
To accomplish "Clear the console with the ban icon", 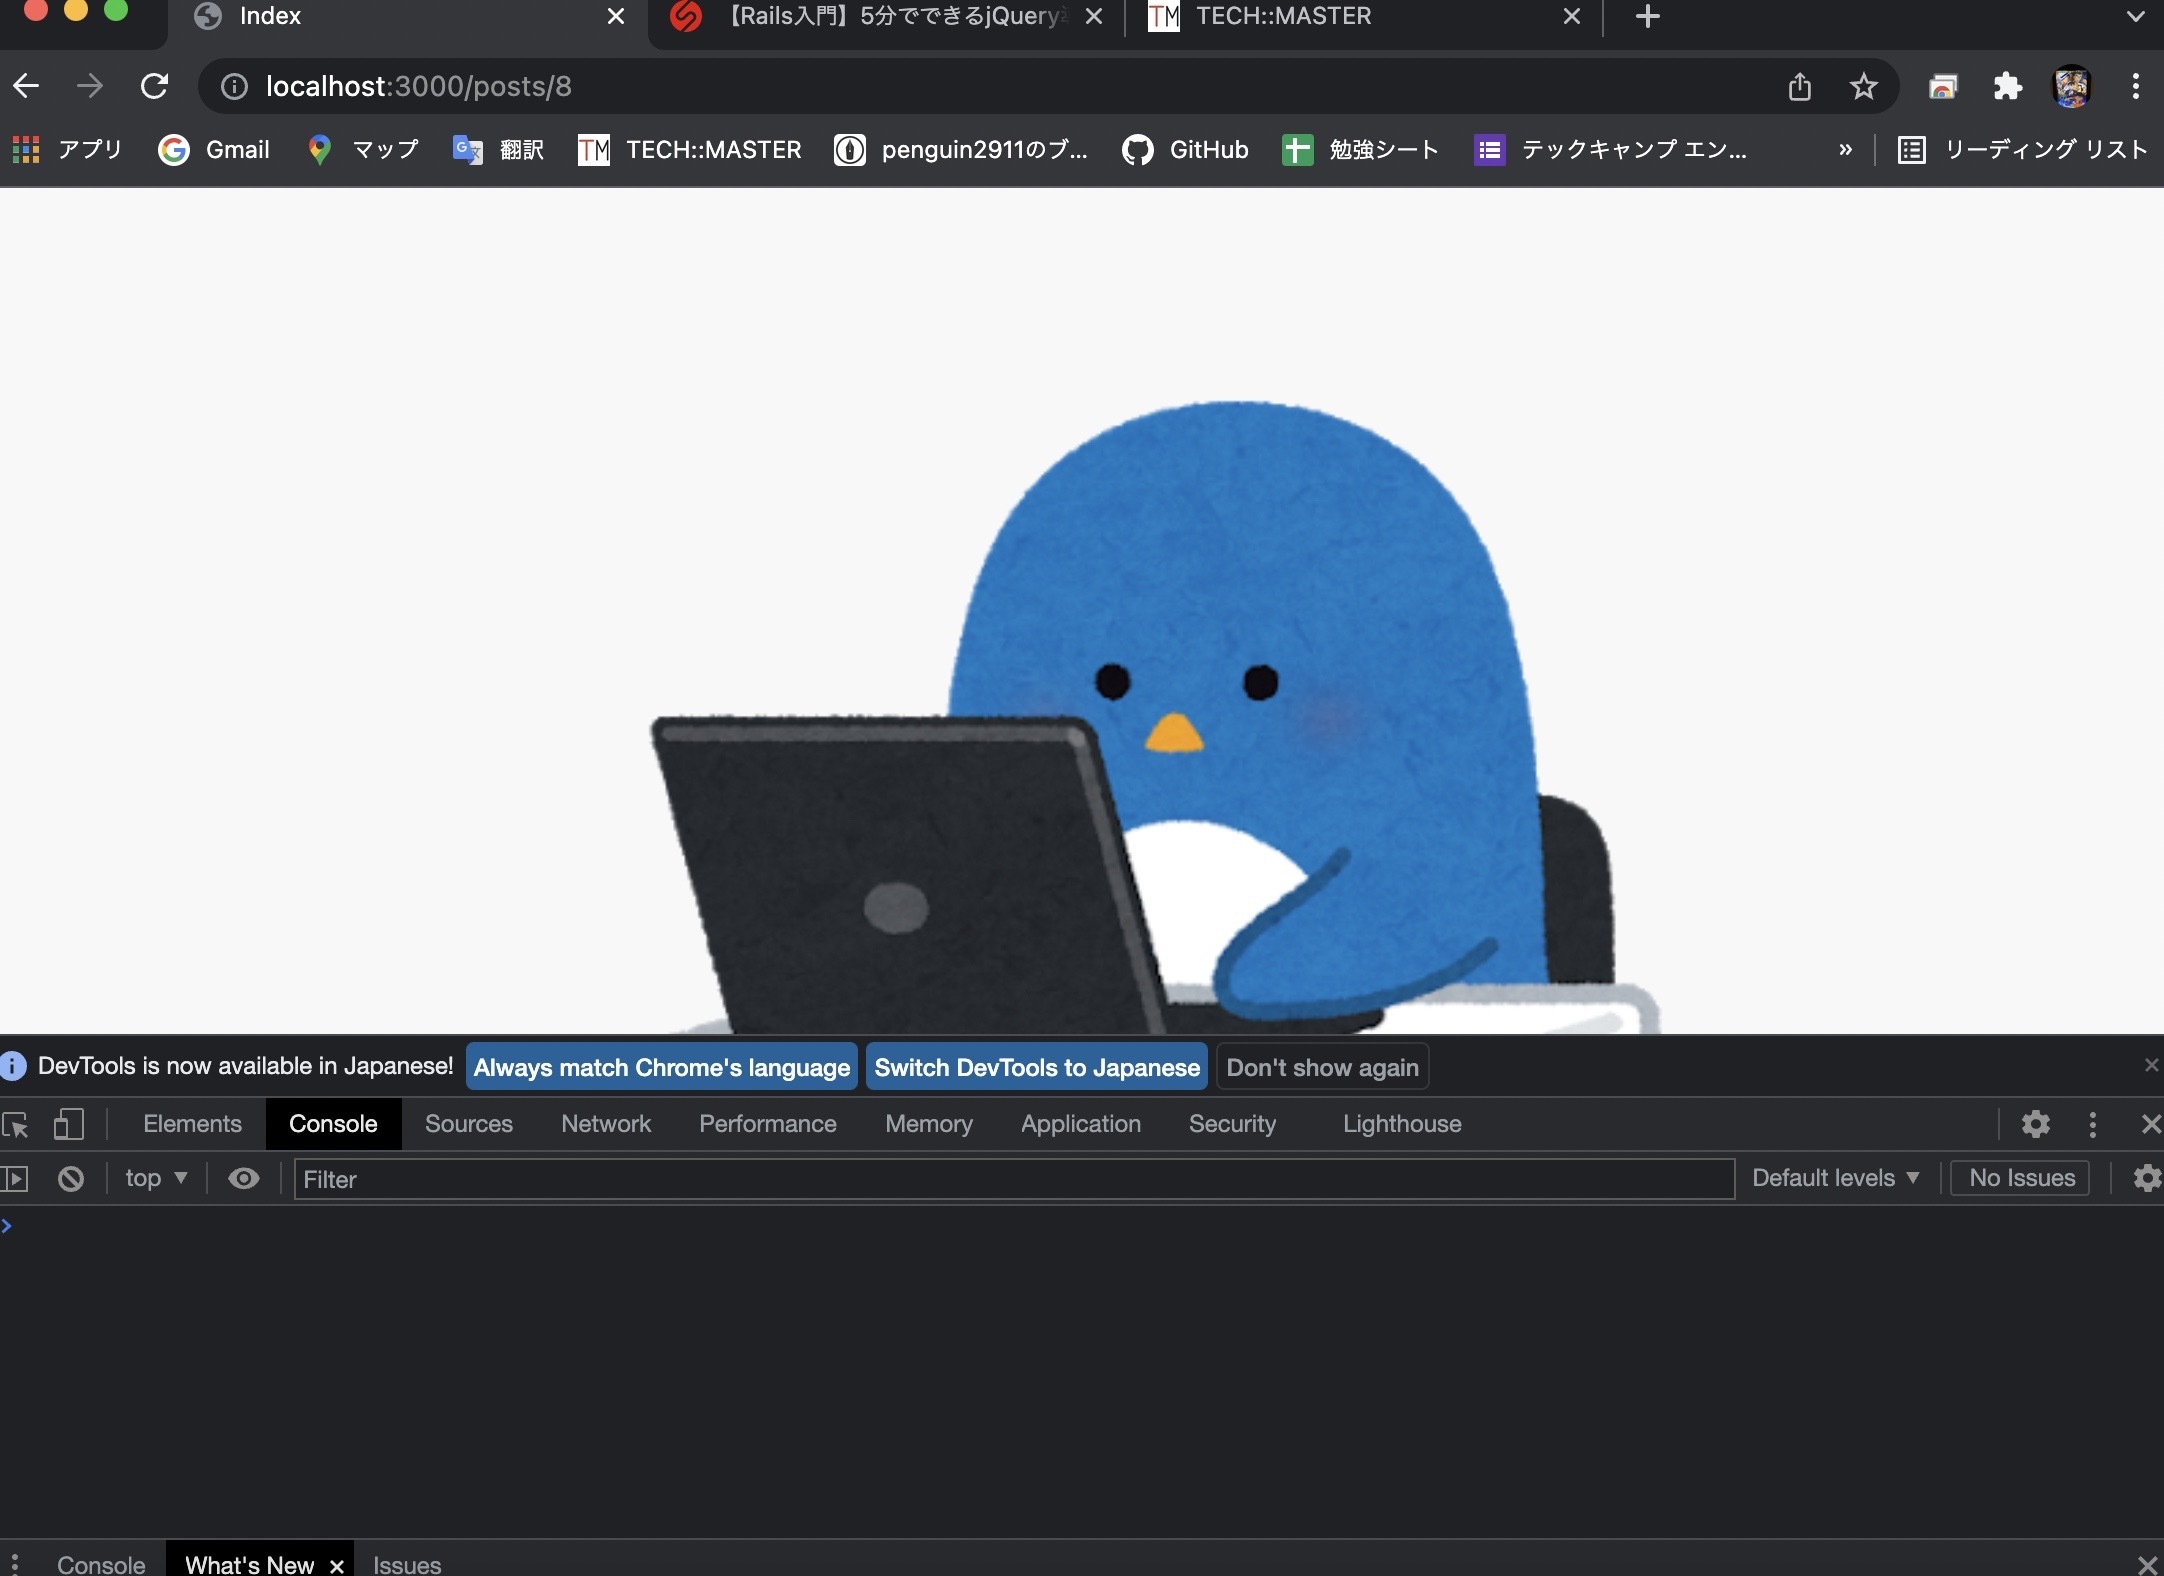I will [70, 1179].
